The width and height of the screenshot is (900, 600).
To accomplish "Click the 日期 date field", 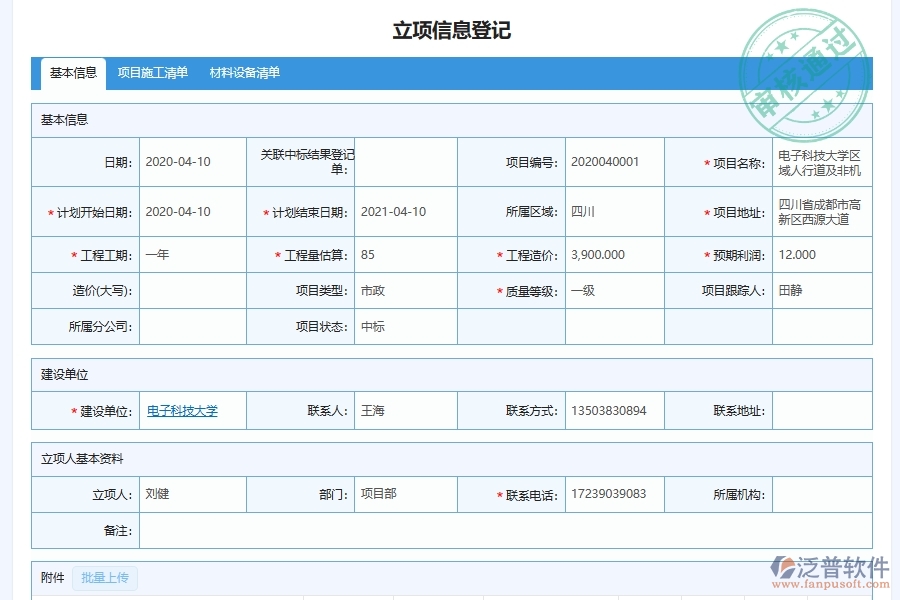I will (190, 162).
